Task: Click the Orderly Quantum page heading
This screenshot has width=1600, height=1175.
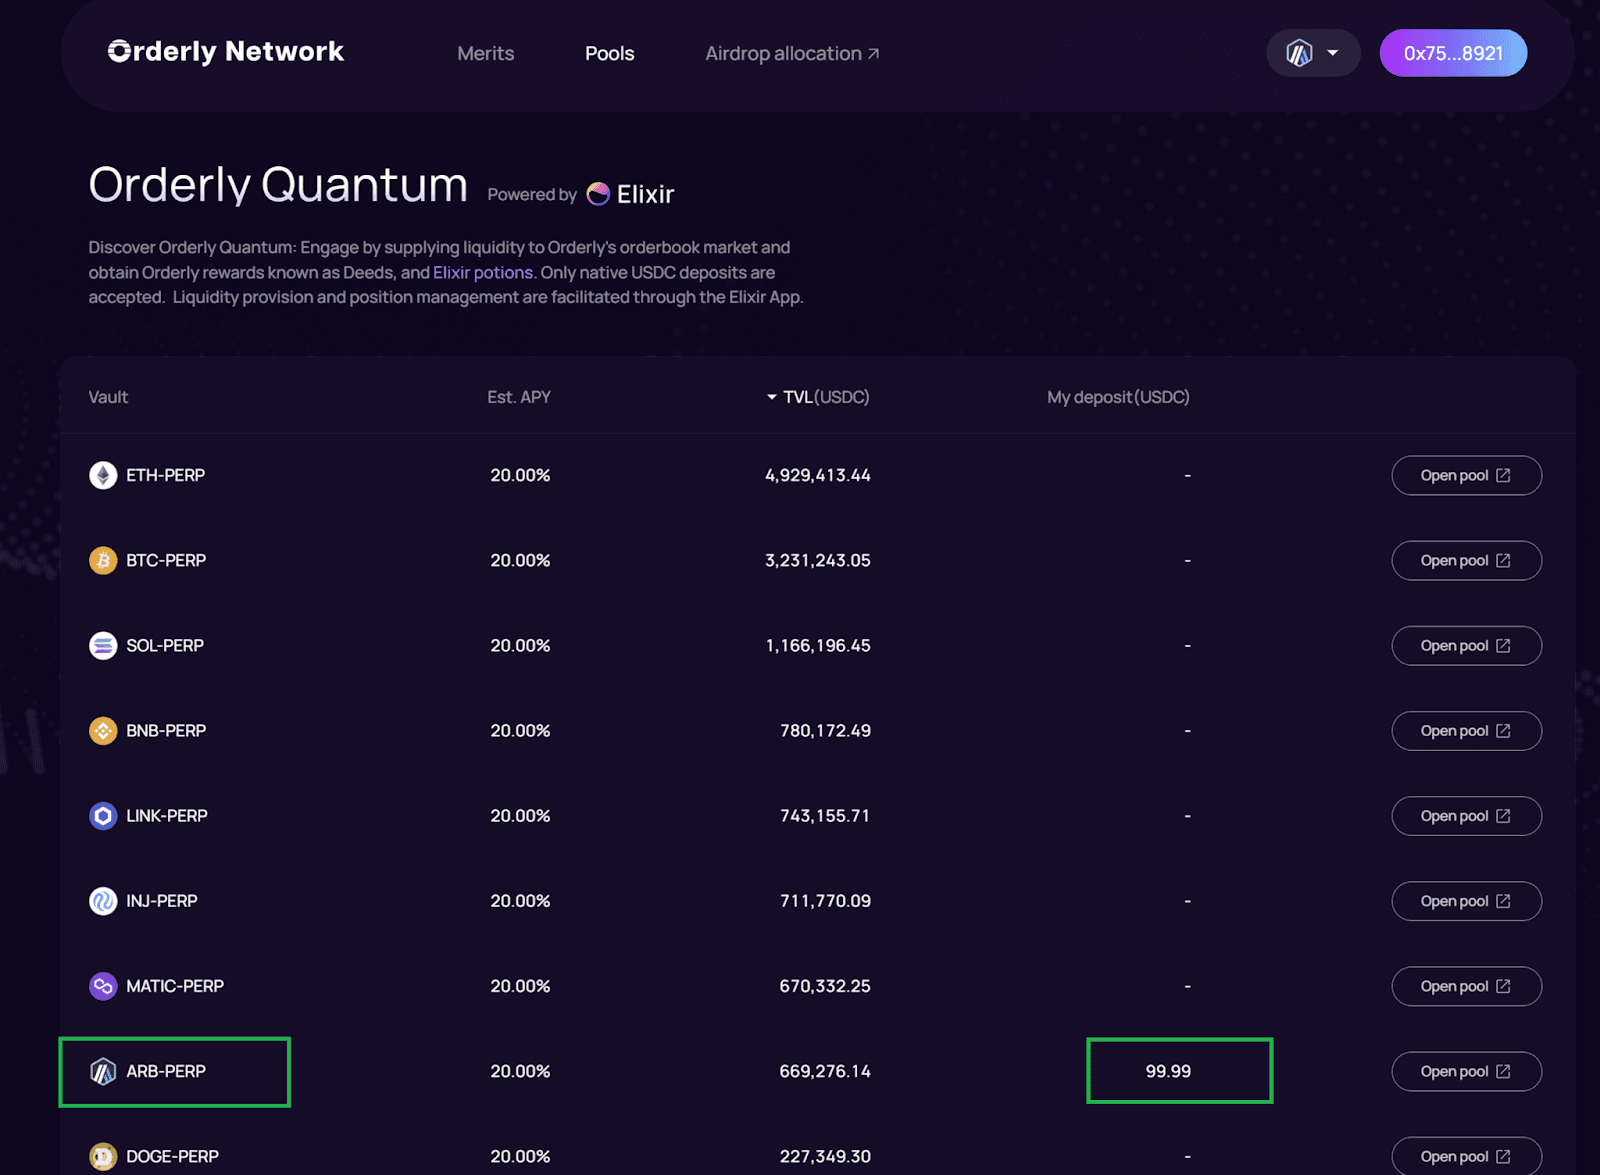Action: pos(278,185)
